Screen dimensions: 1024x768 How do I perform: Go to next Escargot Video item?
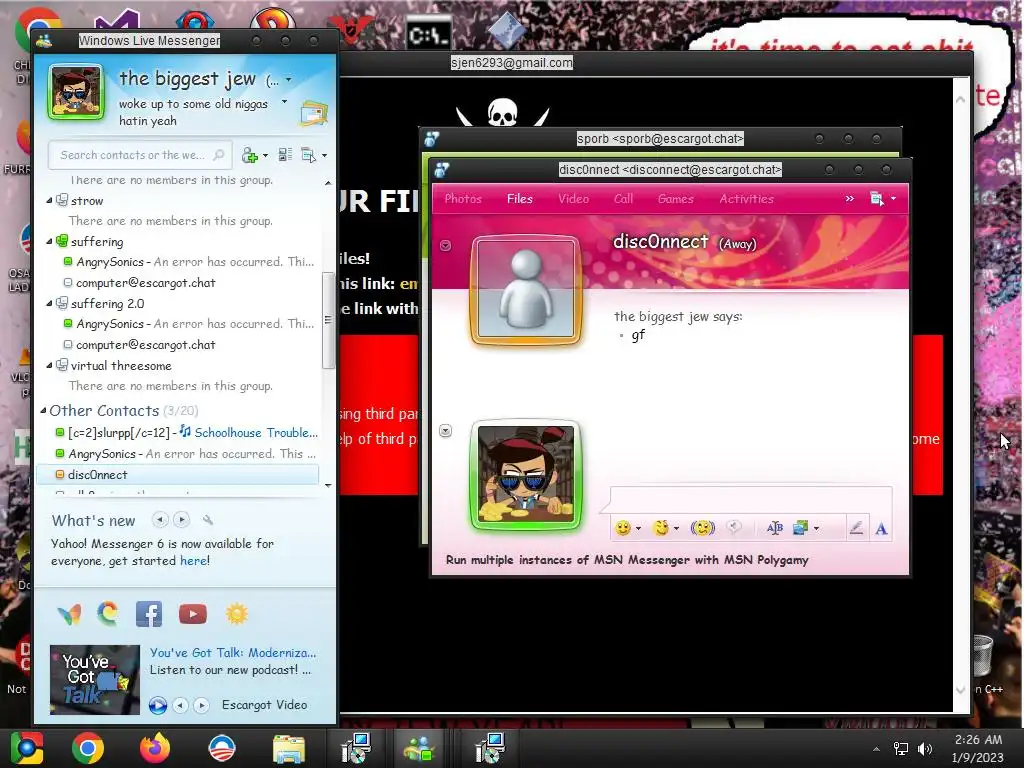(x=202, y=705)
